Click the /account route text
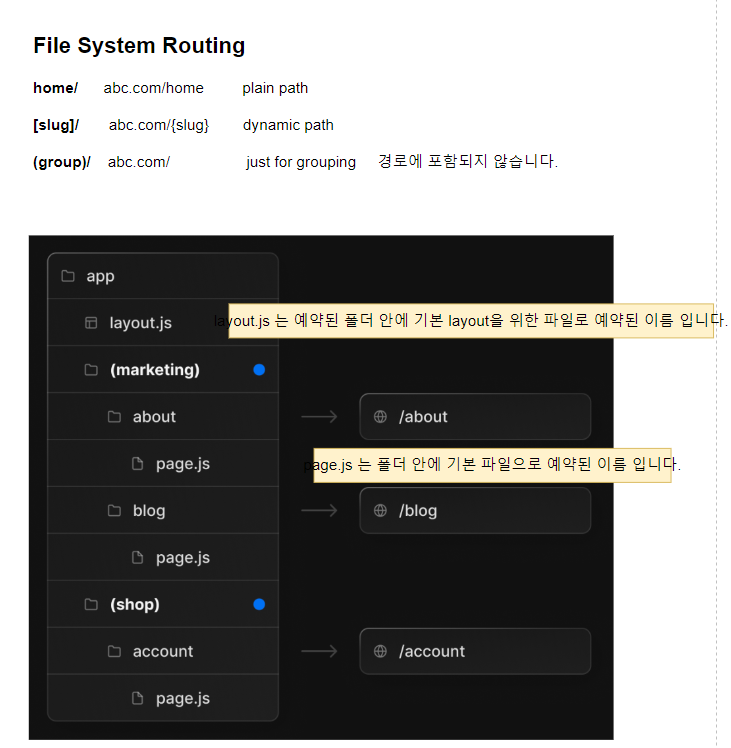 click(x=432, y=651)
